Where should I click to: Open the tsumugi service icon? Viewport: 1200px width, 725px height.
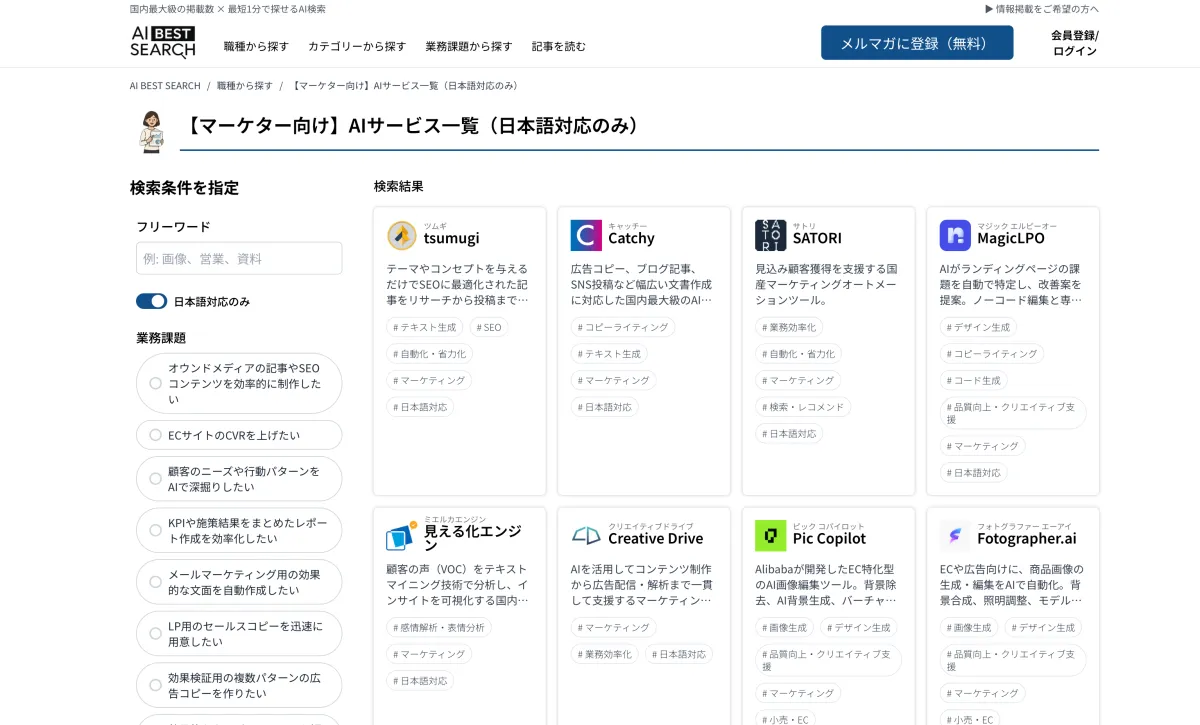point(402,236)
